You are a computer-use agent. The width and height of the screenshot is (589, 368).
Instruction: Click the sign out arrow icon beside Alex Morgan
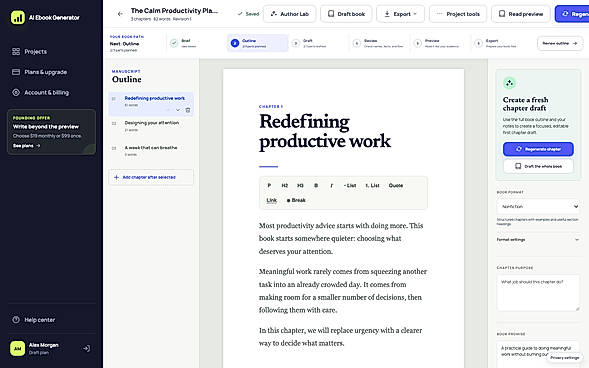87,348
